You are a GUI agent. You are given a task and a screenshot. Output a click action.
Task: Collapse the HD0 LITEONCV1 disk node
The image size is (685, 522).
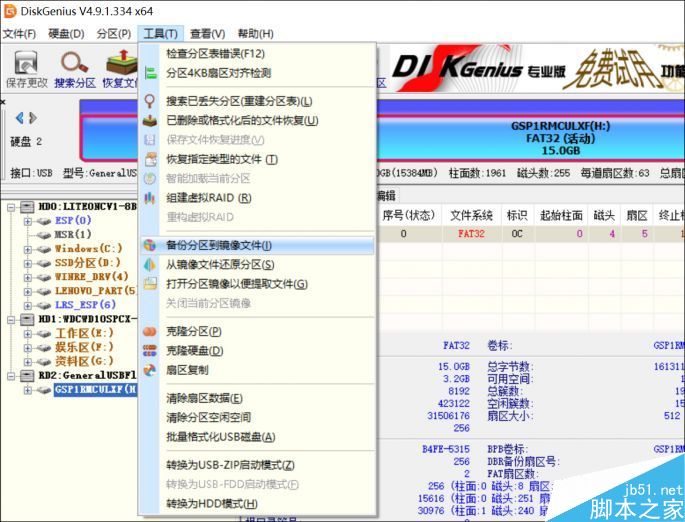coord(11,207)
